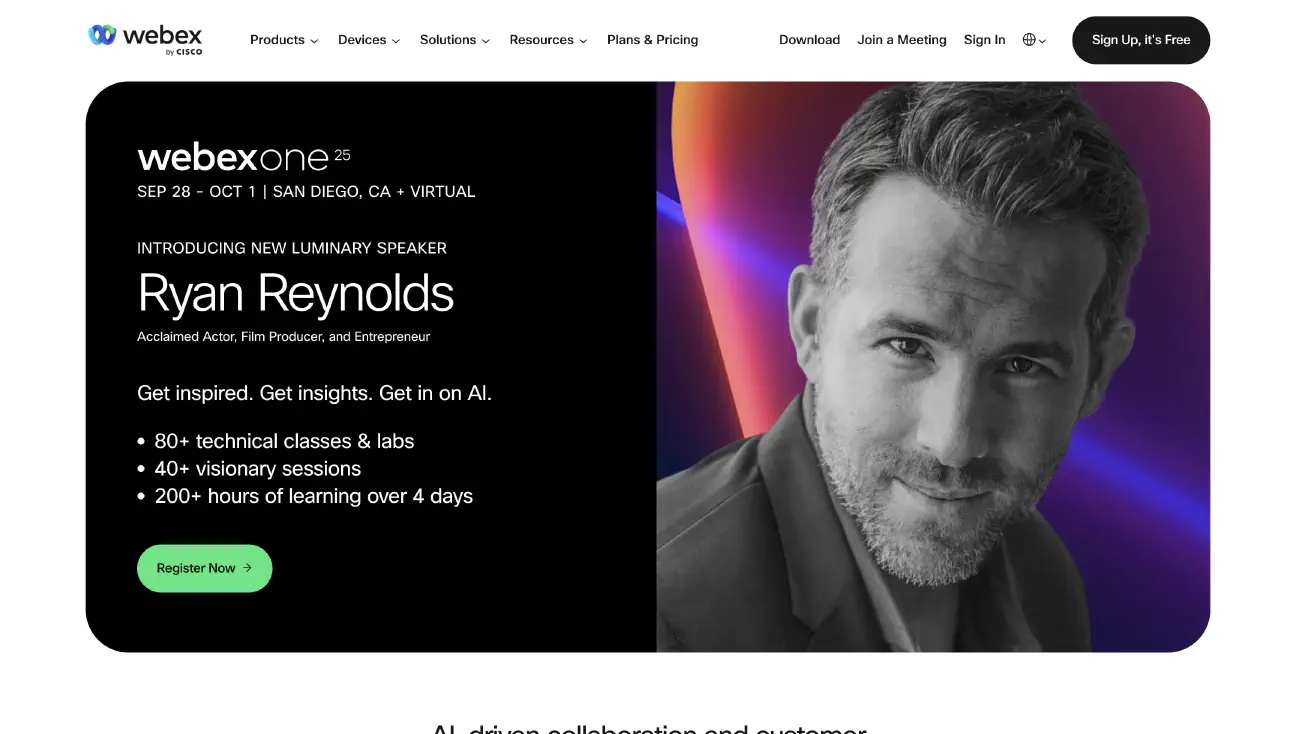Screen dimensions: 1296x734
Task: Click the Join a Meeting link
Action: point(902,40)
